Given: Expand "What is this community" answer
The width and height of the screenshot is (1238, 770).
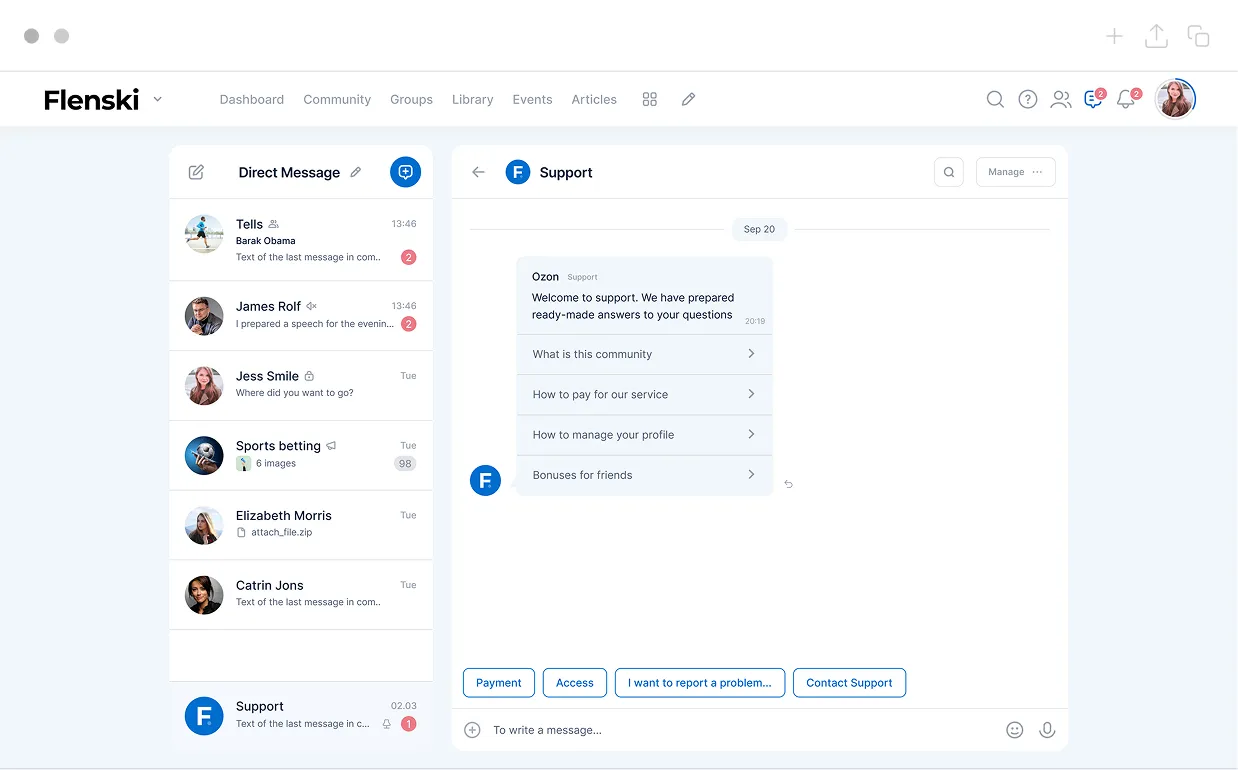Looking at the screenshot, I should tap(644, 354).
